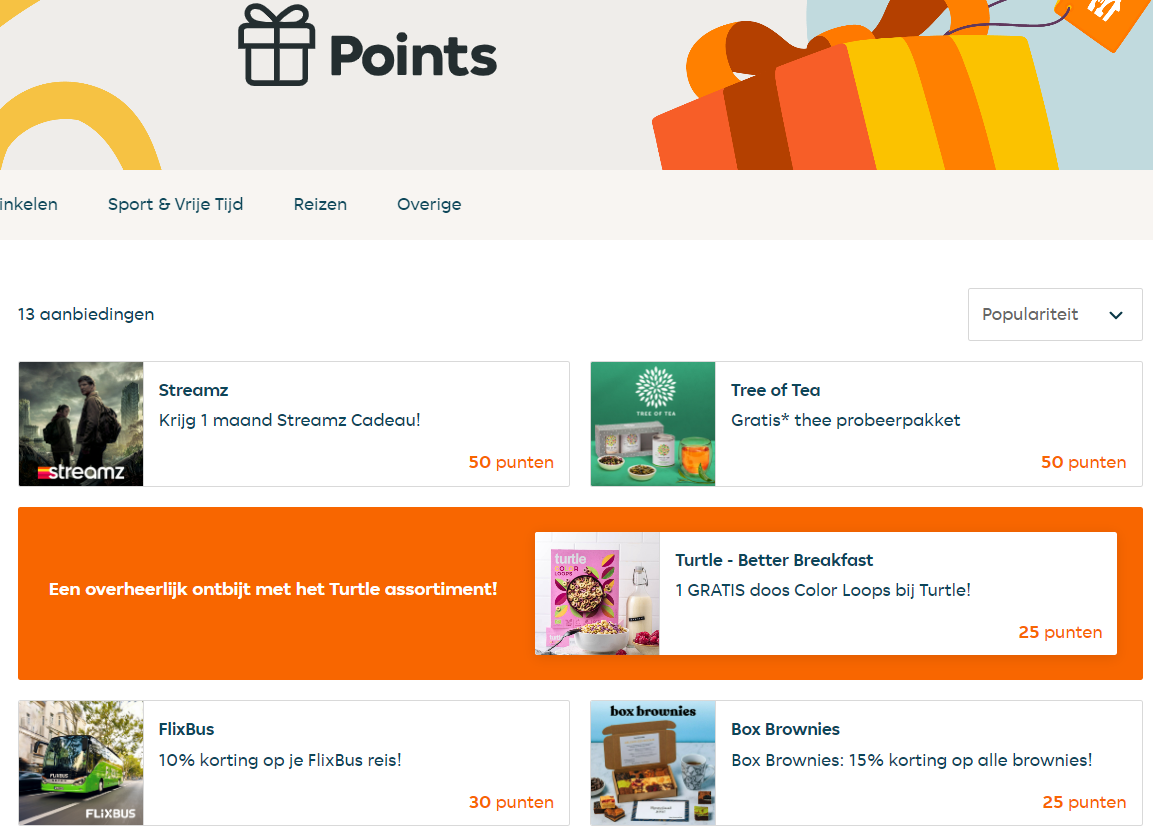Click the Points gift box logo icon
1153x830 pixels.
click(276, 45)
